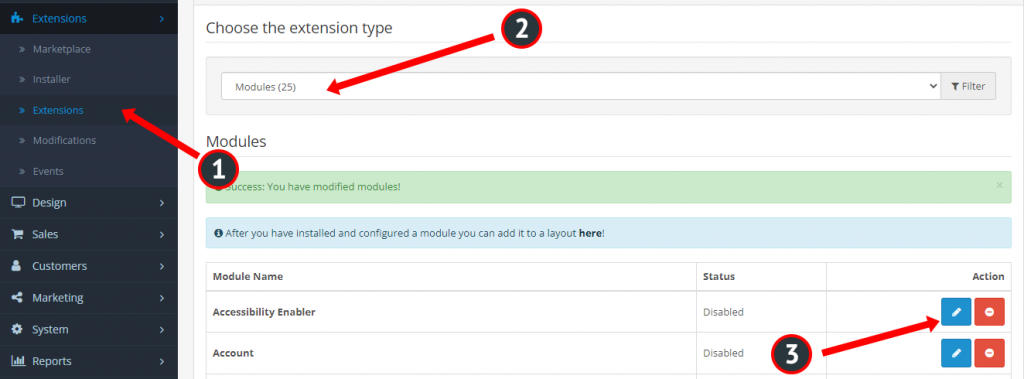Image resolution: width=1024 pixels, height=379 pixels.
Task: Expand the Design menu chevron
Action: pyautogui.click(x=161, y=203)
